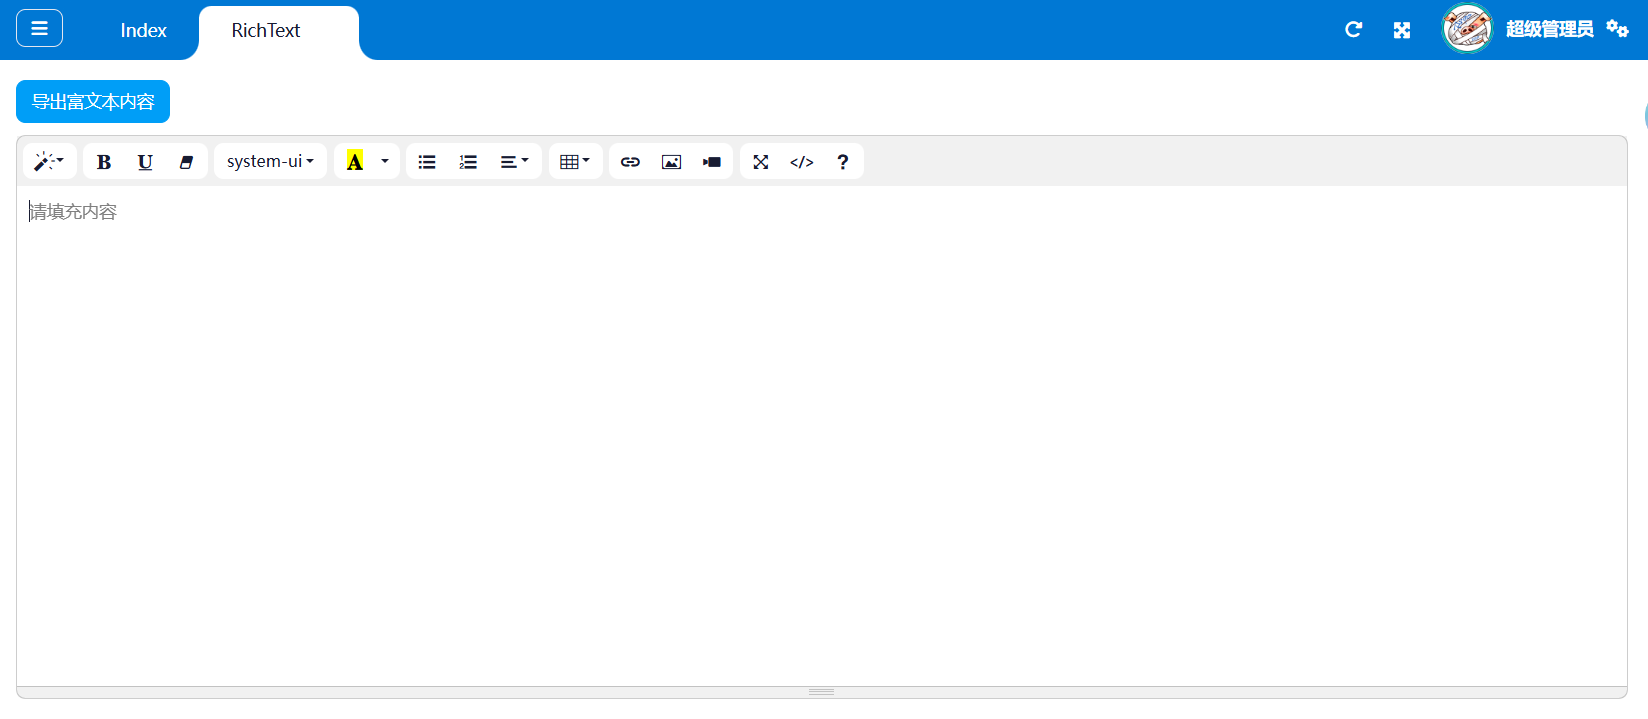Open the user avatar picture
This screenshot has height=719, width=1648.
coord(1467,28)
